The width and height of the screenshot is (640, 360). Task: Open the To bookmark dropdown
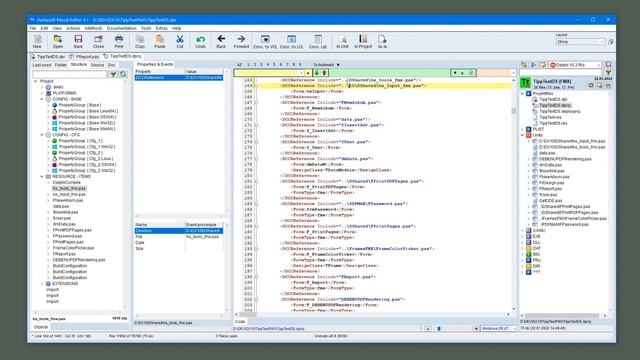point(326,64)
